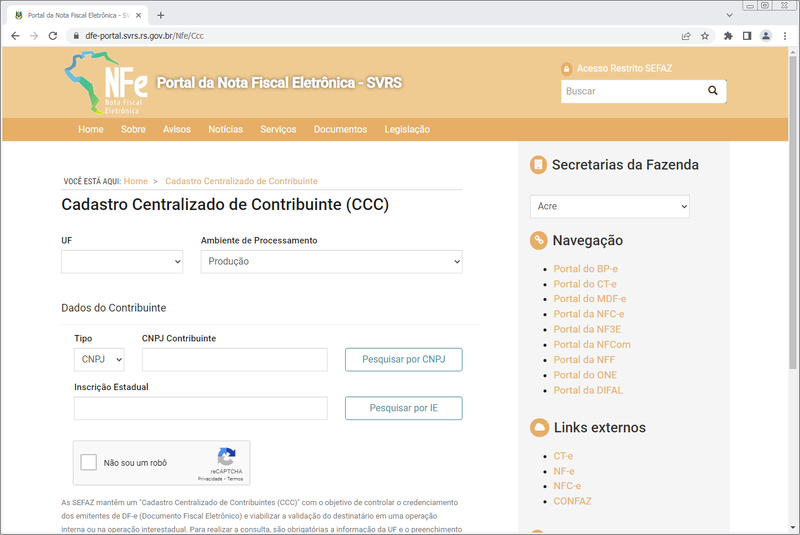This screenshot has height=535, width=800.
Task: Open Portal da NFCom link
Action: (x=592, y=345)
